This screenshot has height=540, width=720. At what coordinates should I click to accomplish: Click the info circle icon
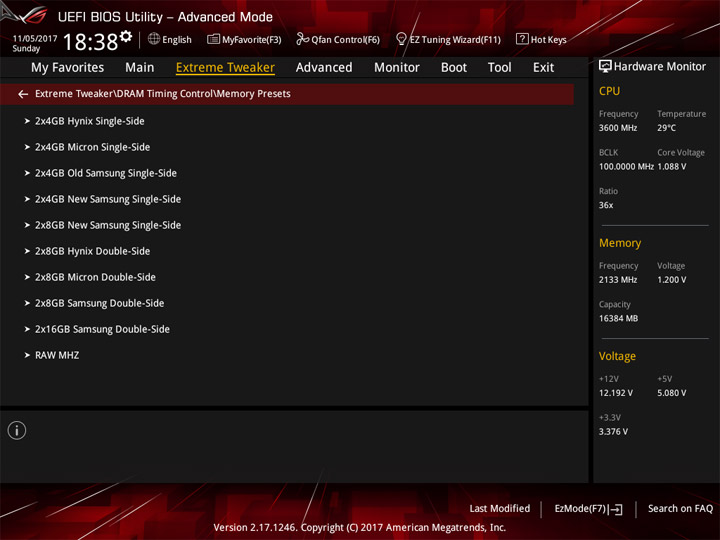(x=17, y=431)
